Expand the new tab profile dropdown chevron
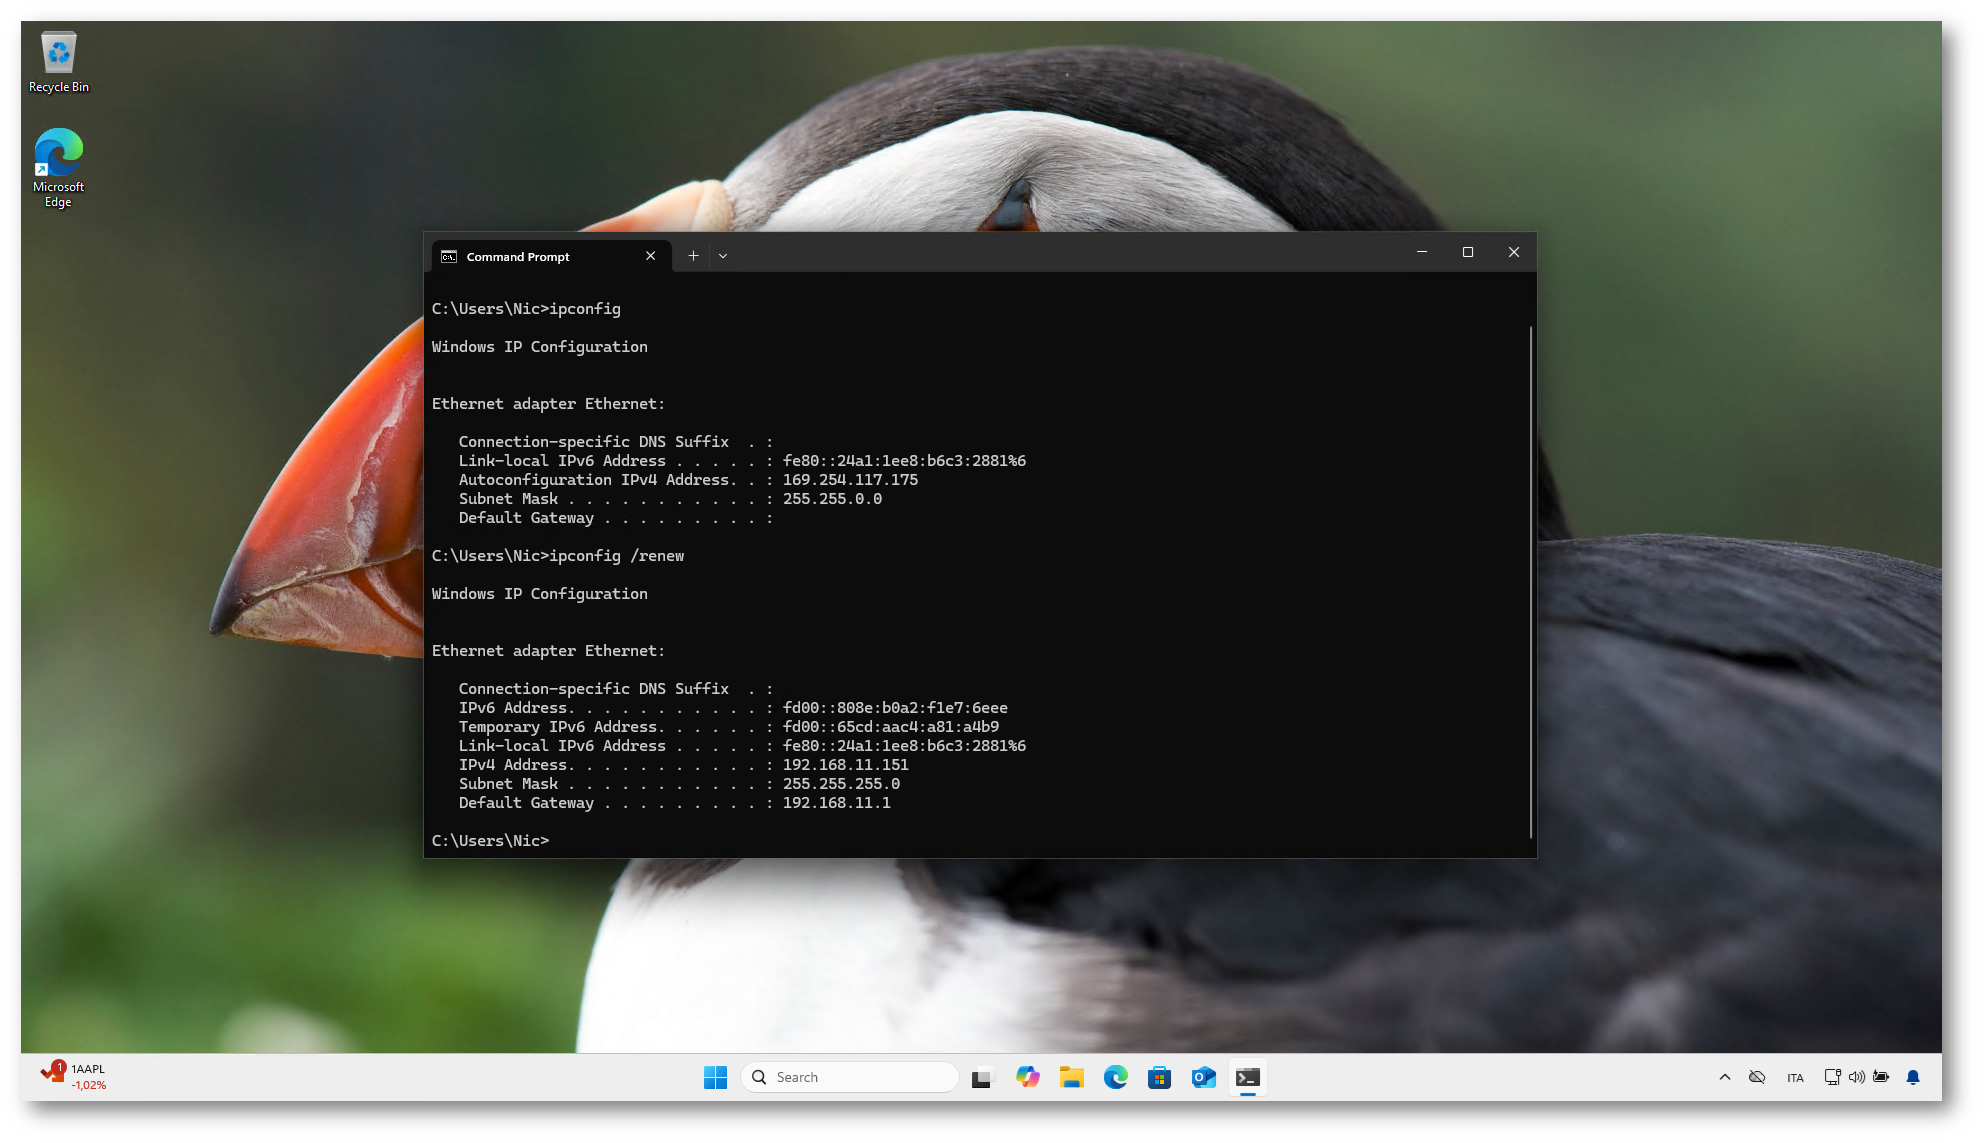1984x1143 pixels. pyautogui.click(x=723, y=256)
